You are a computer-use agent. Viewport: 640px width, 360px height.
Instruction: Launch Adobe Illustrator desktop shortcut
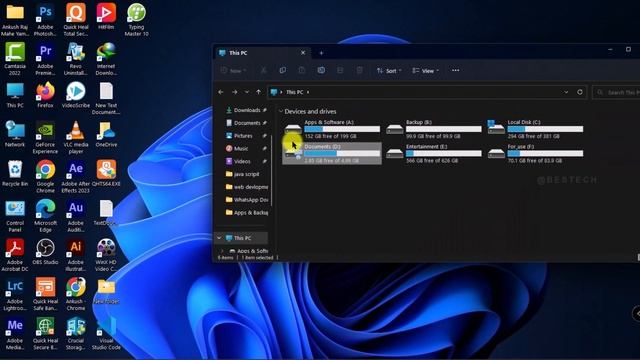tap(76, 255)
